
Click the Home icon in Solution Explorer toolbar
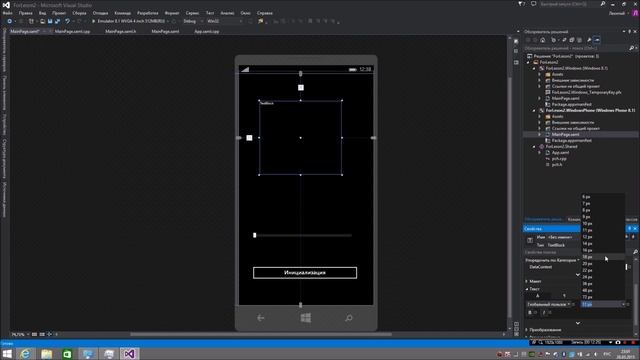(542, 40)
